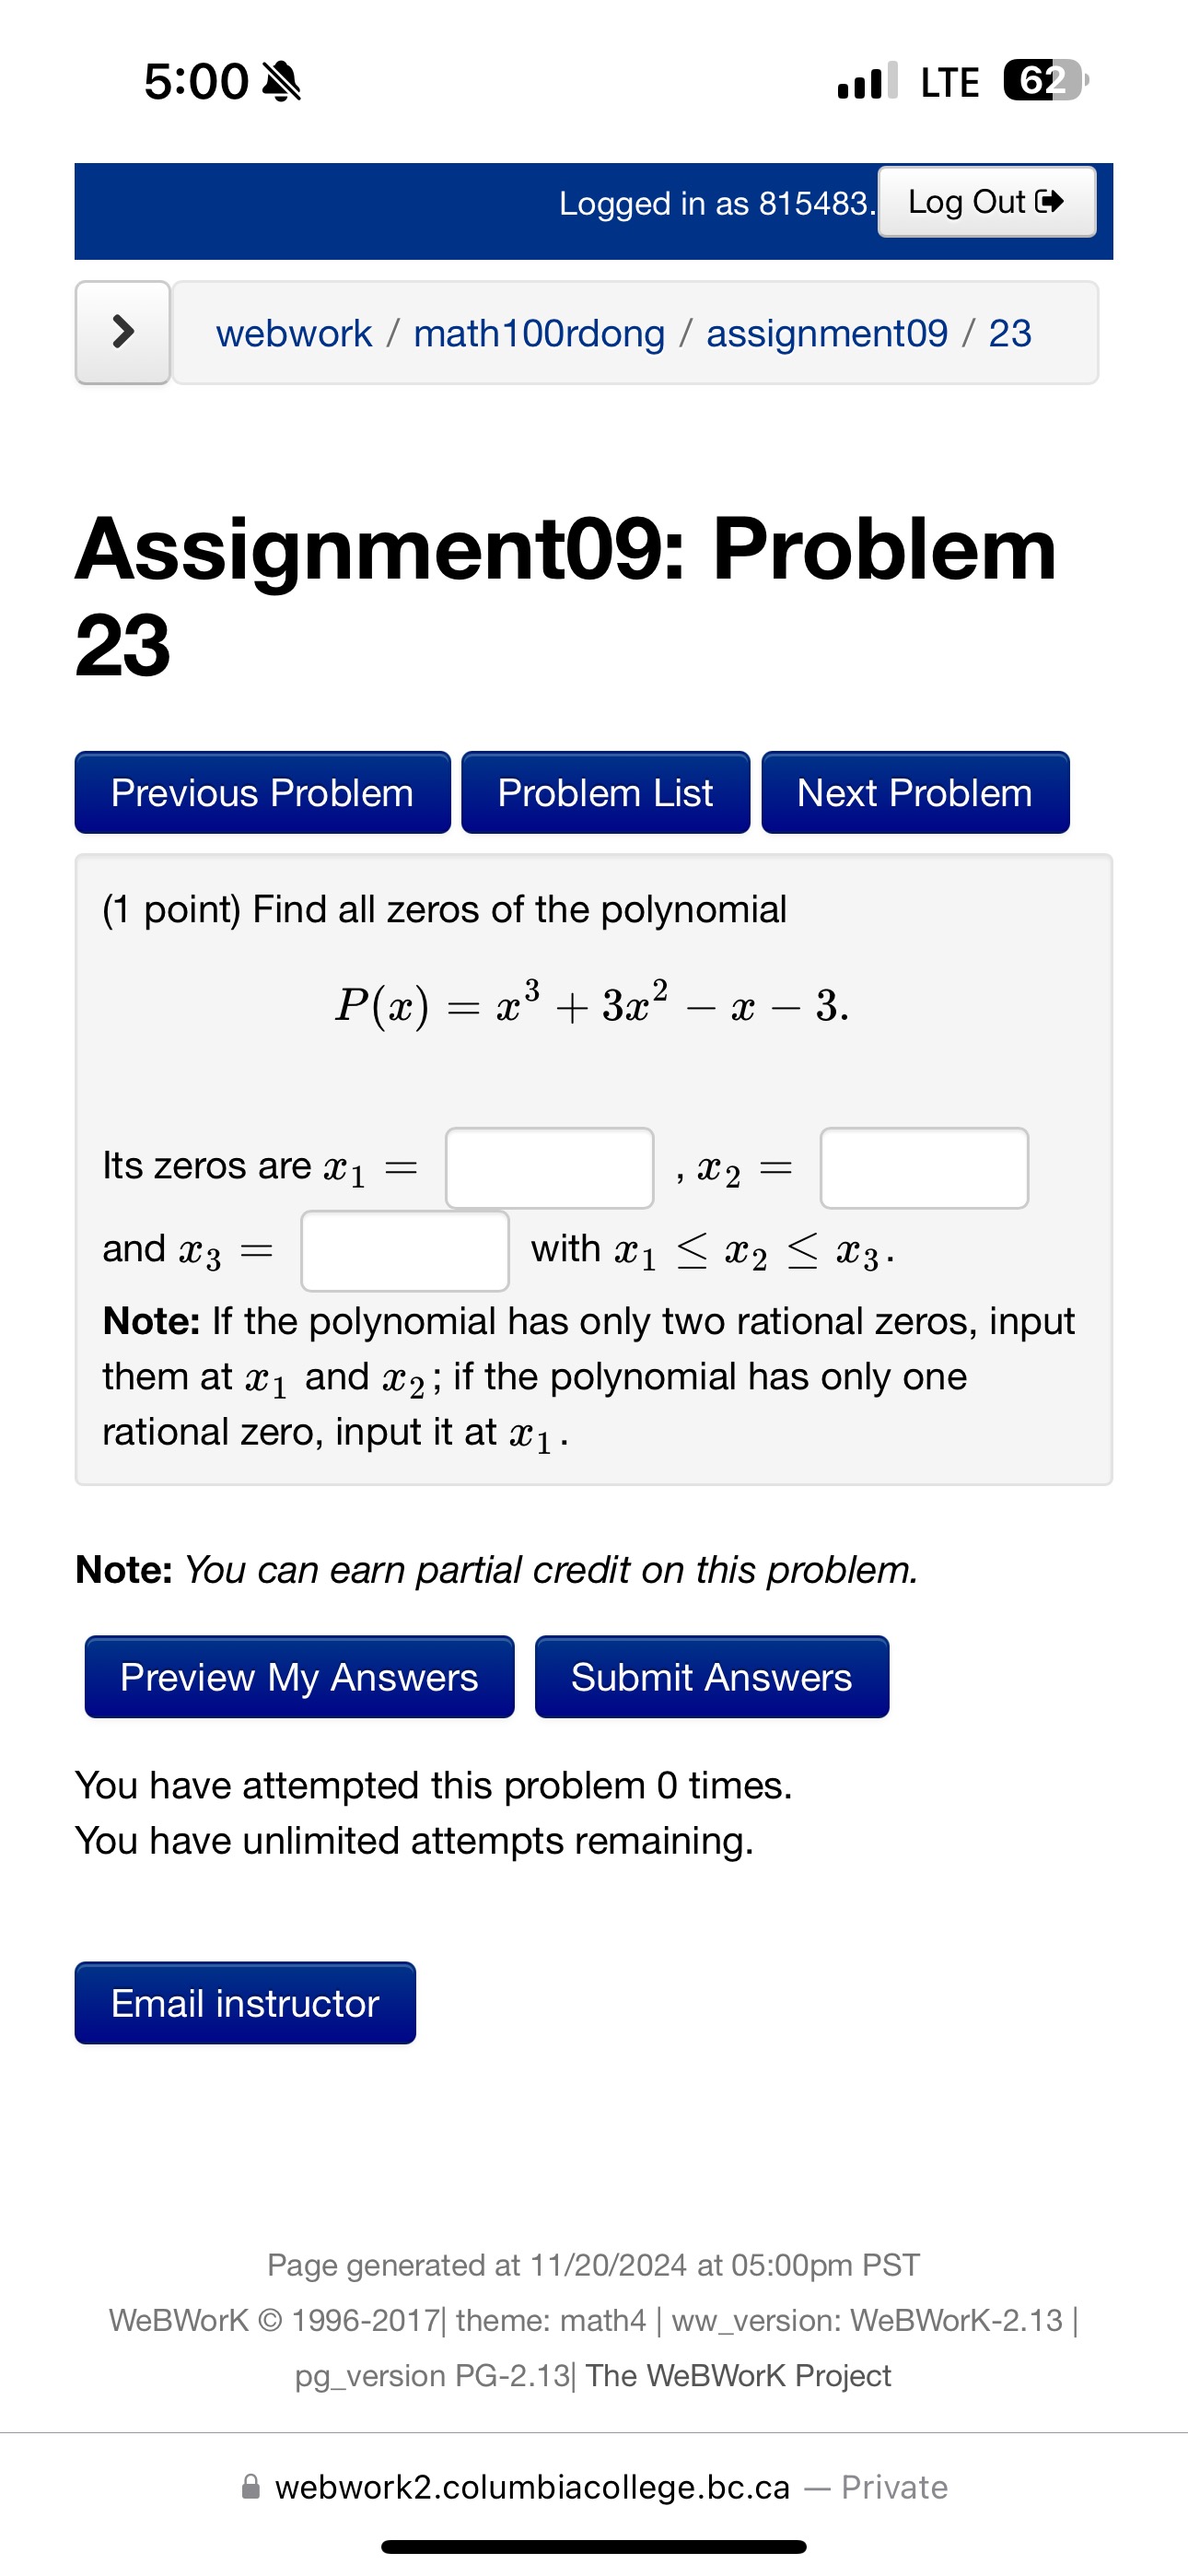Tap the battery indicator icon
Image resolution: width=1188 pixels, height=2576 pixels.
[x=1045, y=81]
